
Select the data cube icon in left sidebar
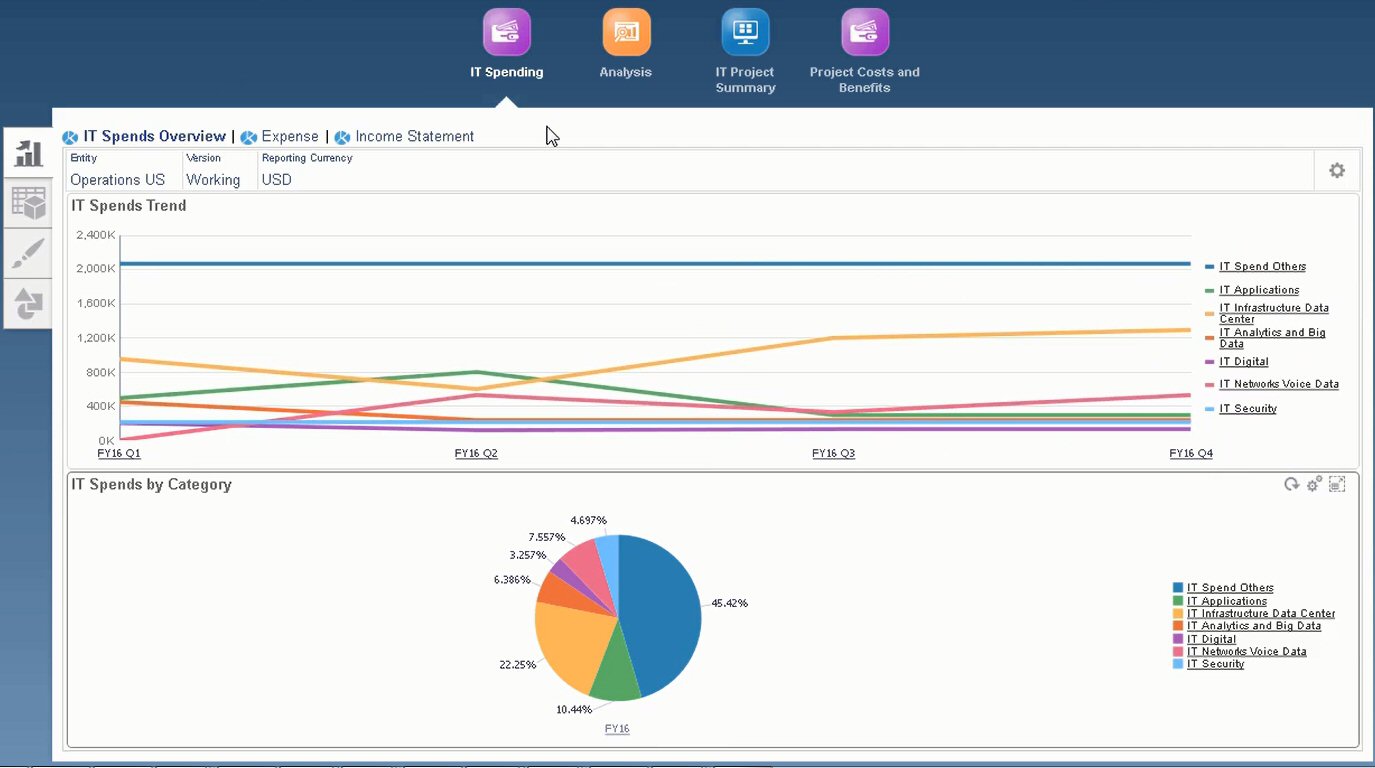(27, 202)
